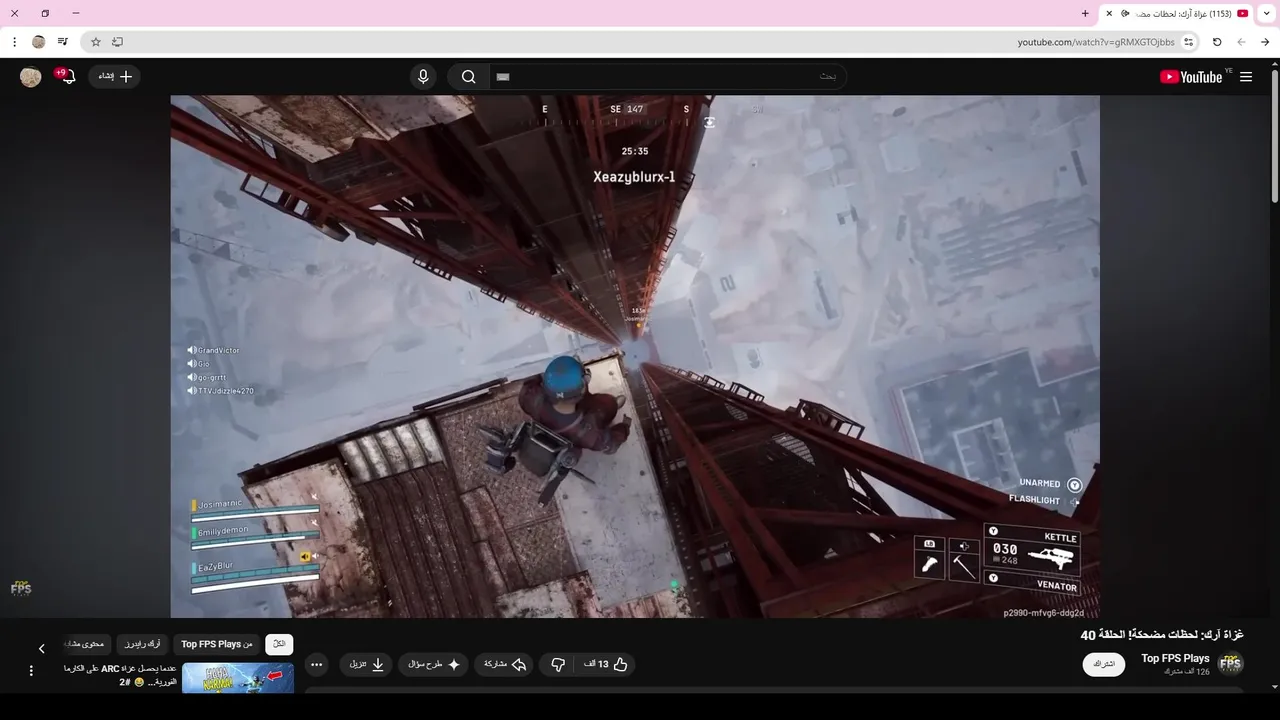The width and height of the screenshot is (1280, 720).
Task: Mute the tab via audio indicator
Action: pyautogui.click(x=1125, y=13)
